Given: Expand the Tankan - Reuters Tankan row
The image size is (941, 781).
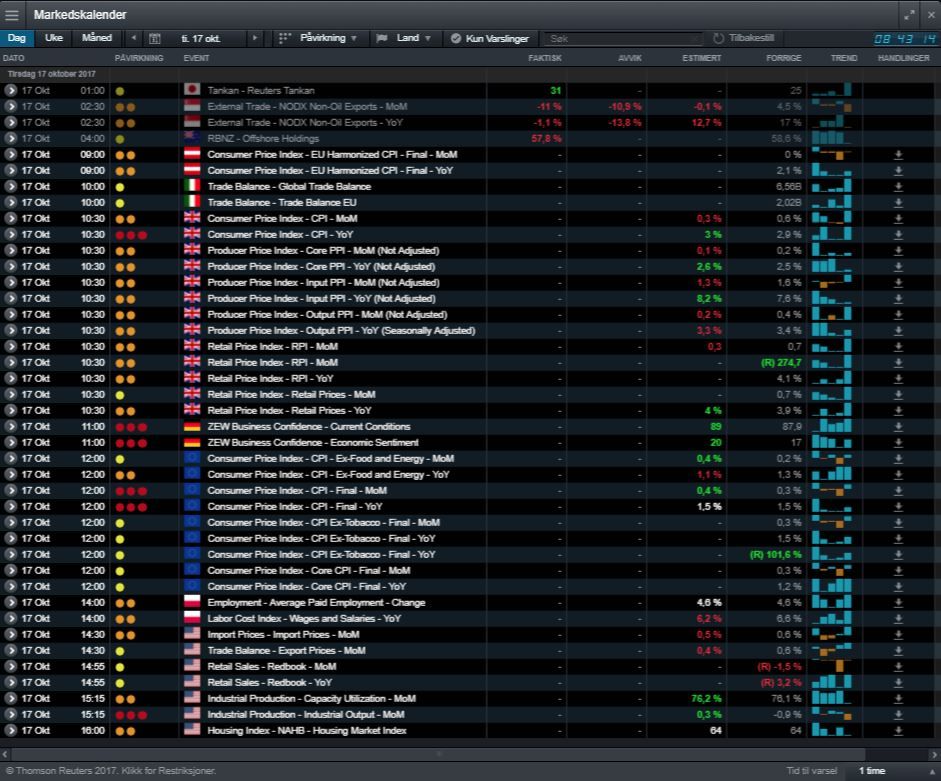Looking at the screenshot, I should (10, 91).
